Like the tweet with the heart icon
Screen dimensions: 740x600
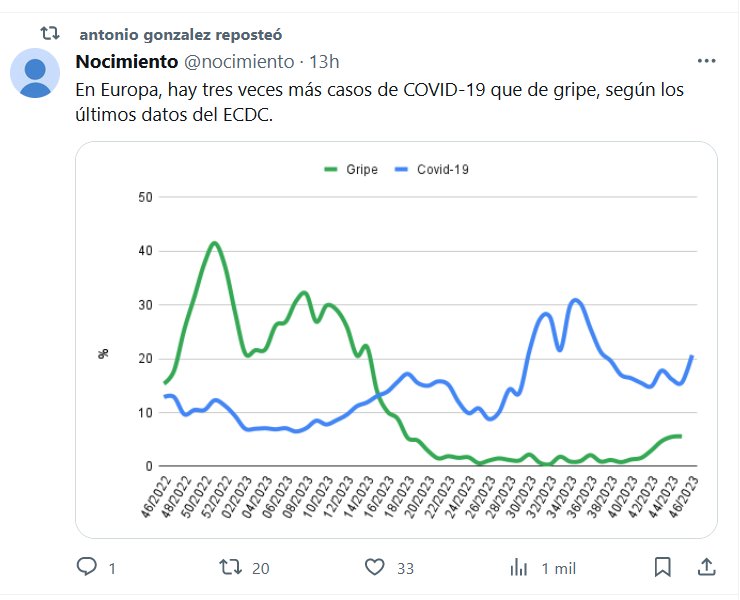pos(374,567)
